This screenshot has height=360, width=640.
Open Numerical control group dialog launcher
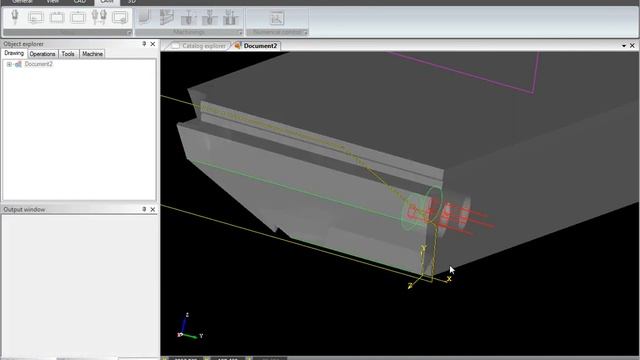[x=305, y=33]
